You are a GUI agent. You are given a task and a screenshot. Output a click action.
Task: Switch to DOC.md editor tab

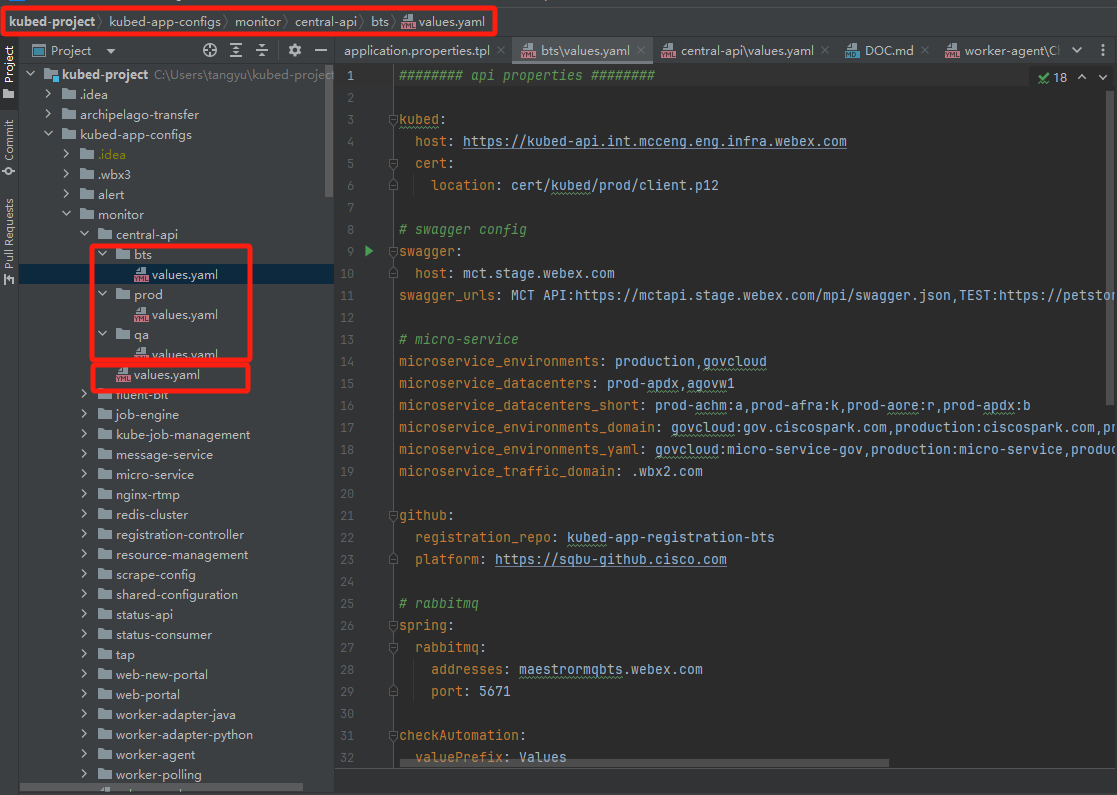(880, 51)
